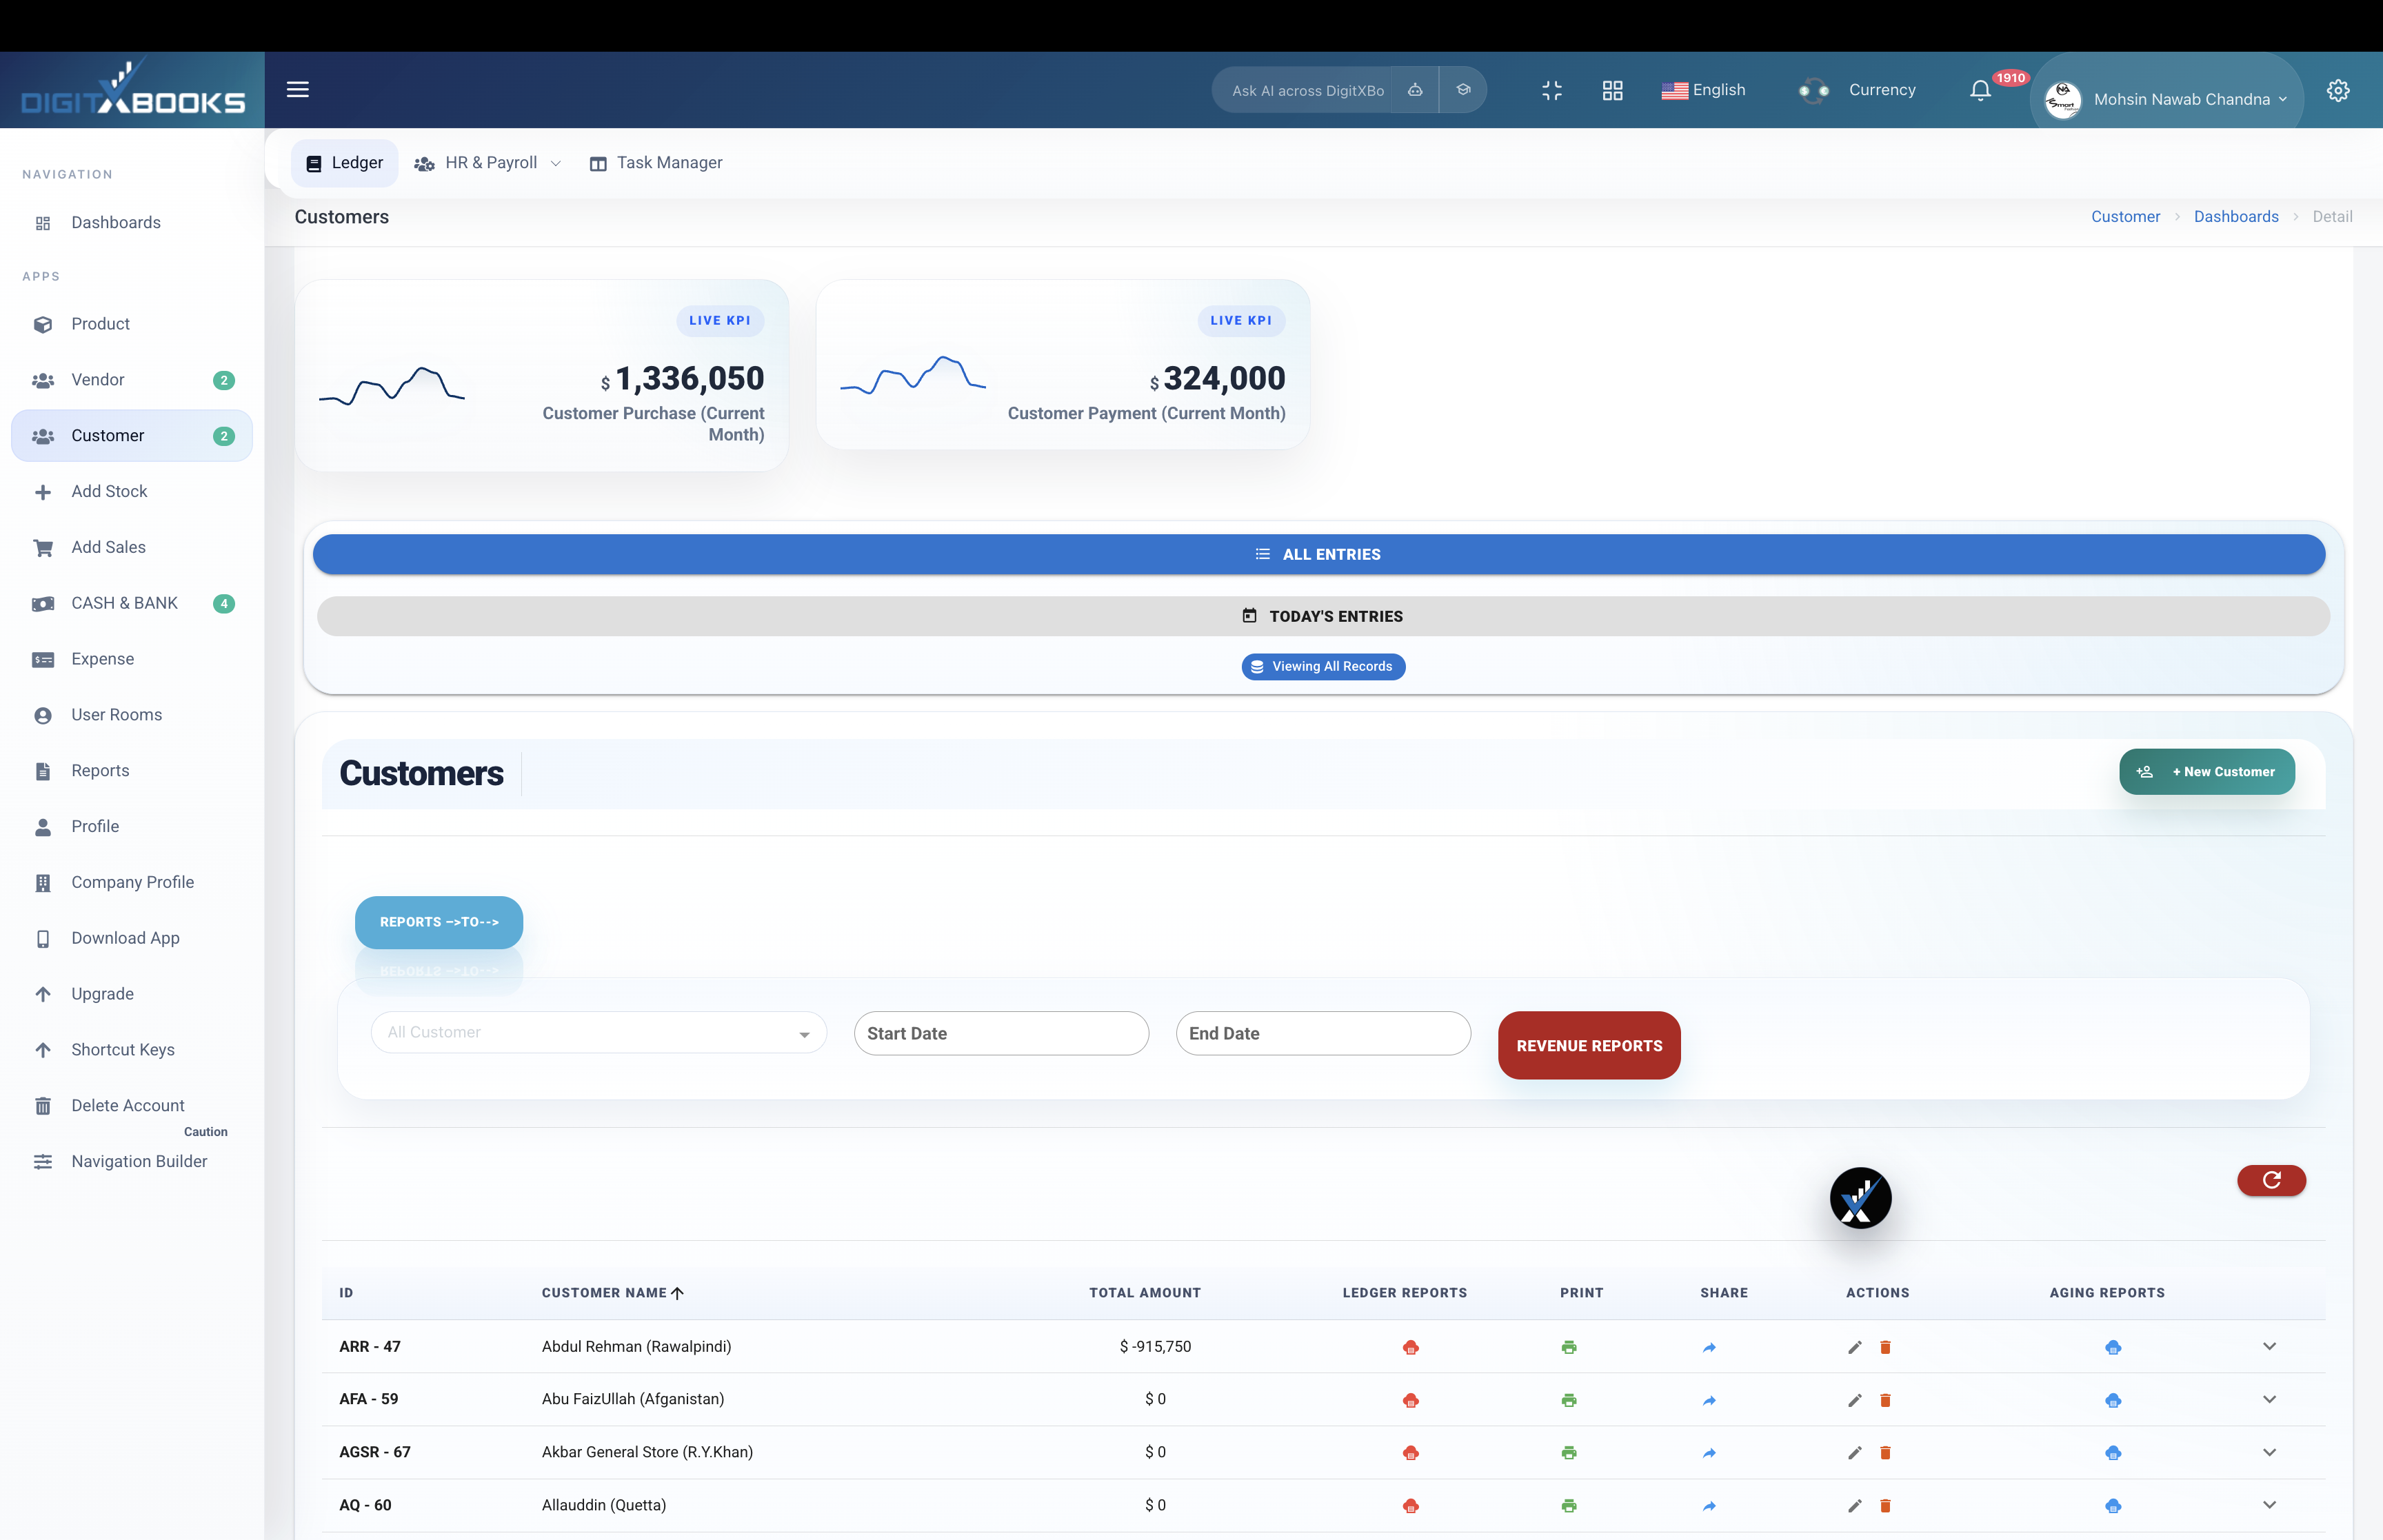This screenshot has height=1540, width=2383.
Task: Delete the Abdul Rehman customer row
Action: click(1886, 1347)
